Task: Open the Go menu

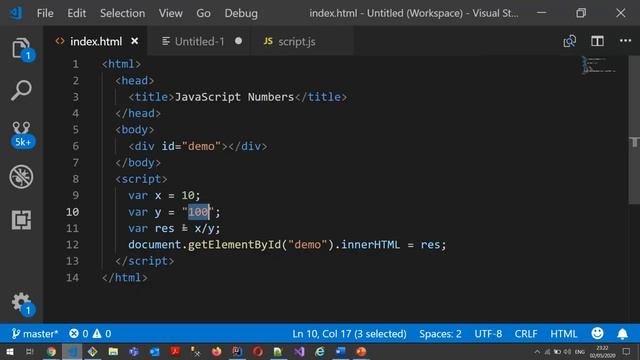Action: (x=203, y=13)
